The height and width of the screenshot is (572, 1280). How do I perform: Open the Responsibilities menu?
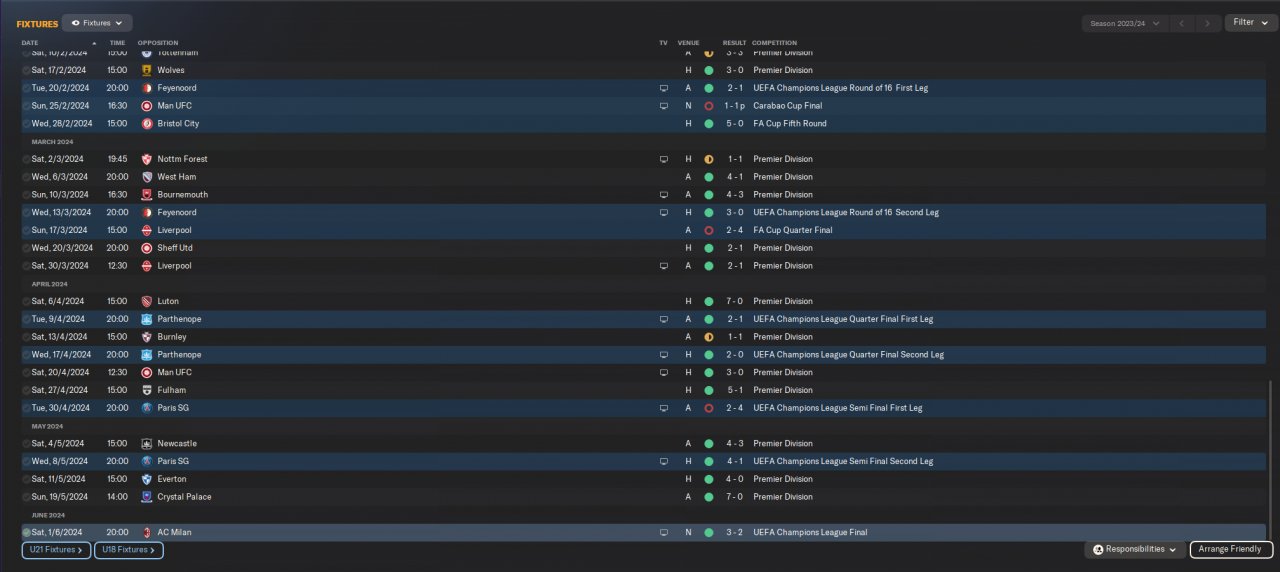1135,550
